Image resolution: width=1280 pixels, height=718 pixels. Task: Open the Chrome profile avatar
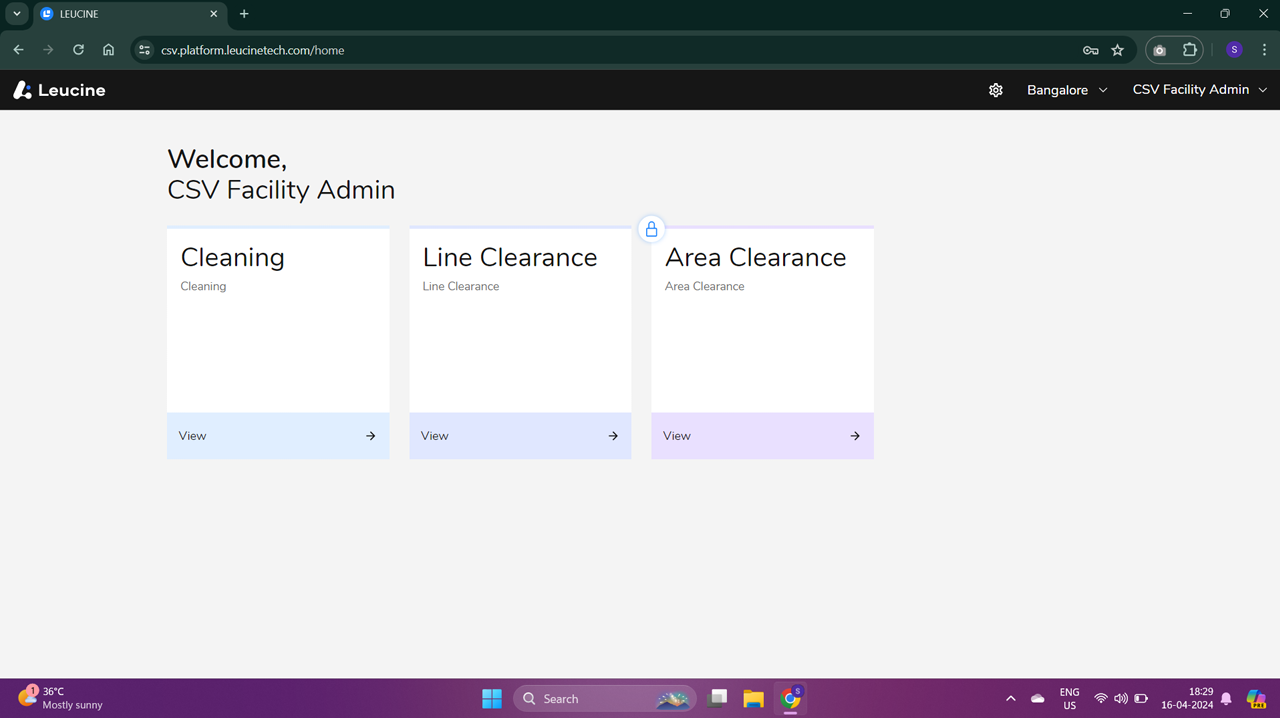(x=1234, y=50)
